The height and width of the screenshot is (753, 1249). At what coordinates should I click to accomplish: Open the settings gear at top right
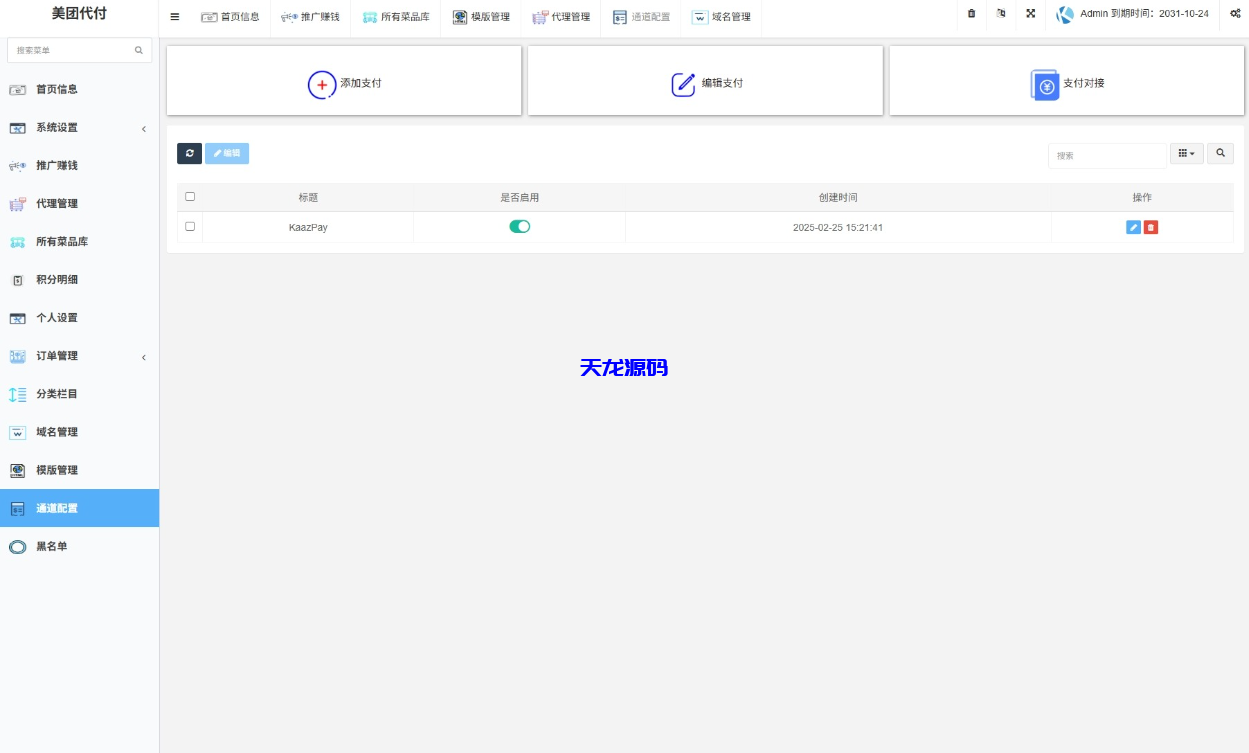click(1234, 15)
